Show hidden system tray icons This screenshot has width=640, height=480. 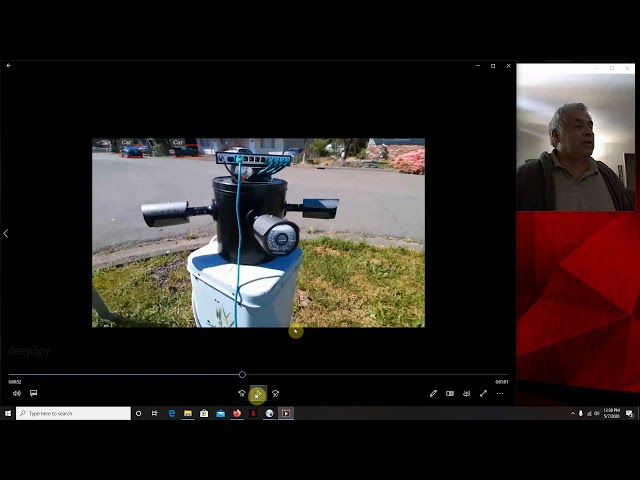tap(573, 413)
